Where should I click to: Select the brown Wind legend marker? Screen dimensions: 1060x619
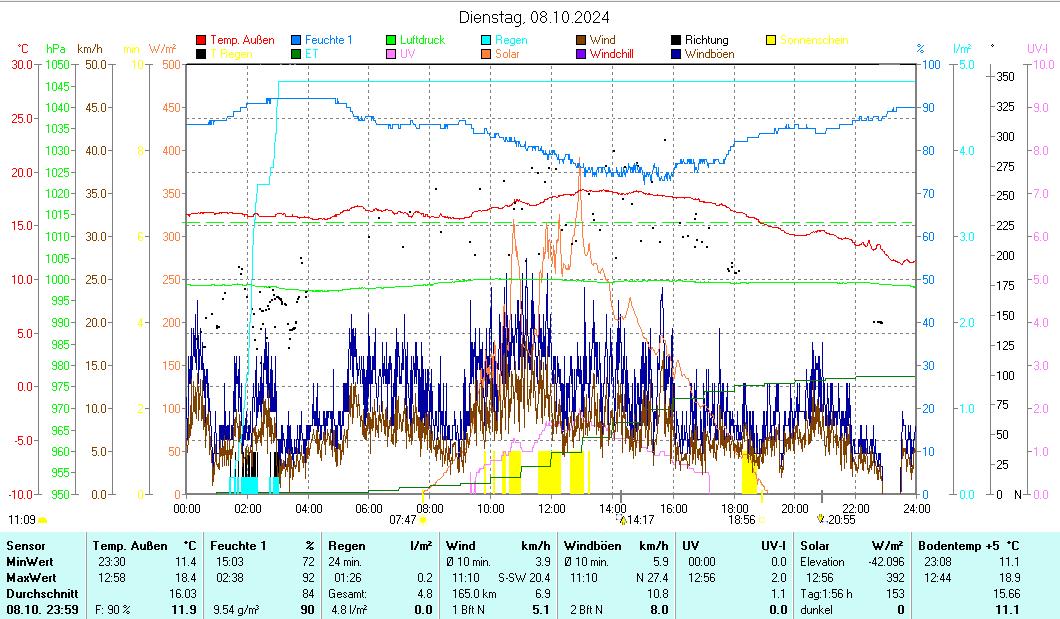point(581,40)
